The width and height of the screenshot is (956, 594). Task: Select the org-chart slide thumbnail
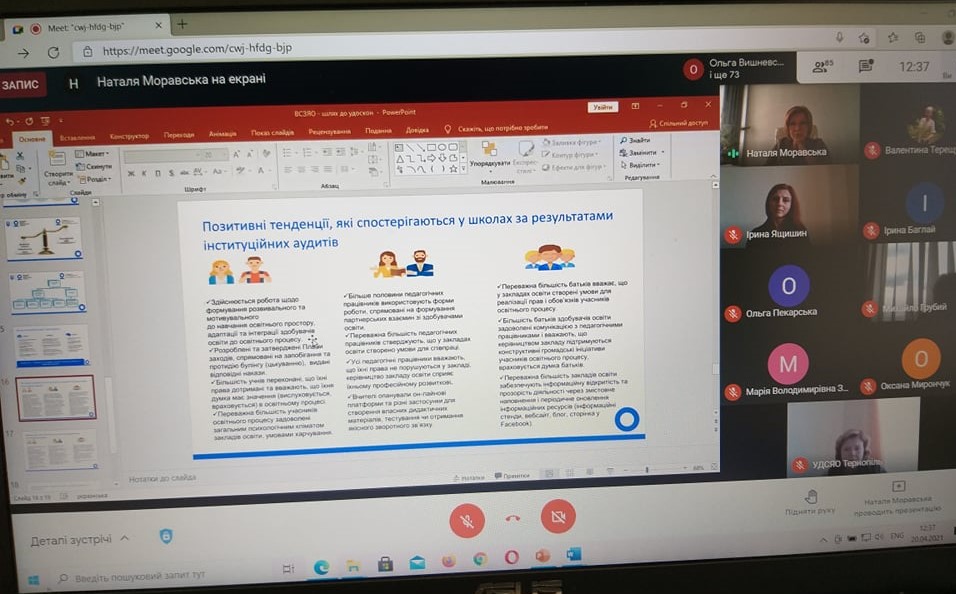(47, 292)
